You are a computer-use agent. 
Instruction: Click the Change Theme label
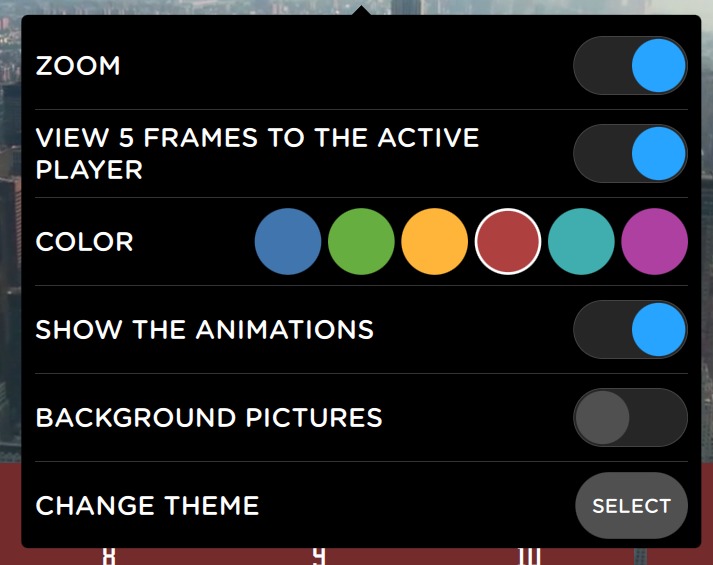tap(147, 506)
